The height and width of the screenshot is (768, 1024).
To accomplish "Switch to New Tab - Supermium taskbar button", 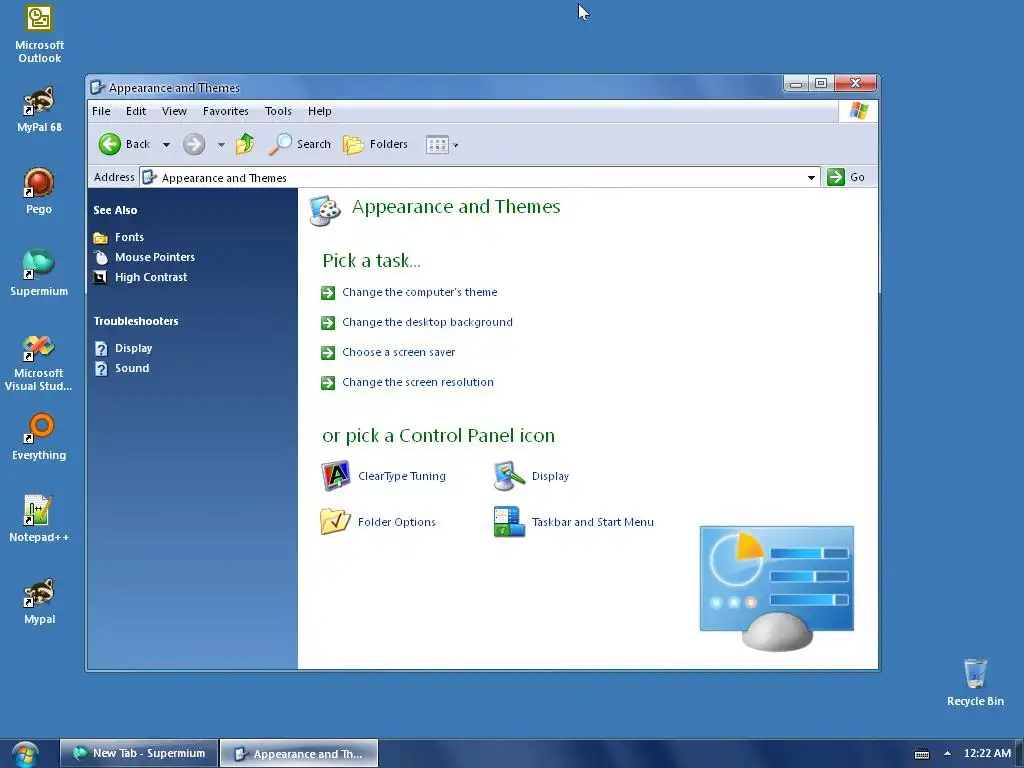I will (x=138, y=753).
